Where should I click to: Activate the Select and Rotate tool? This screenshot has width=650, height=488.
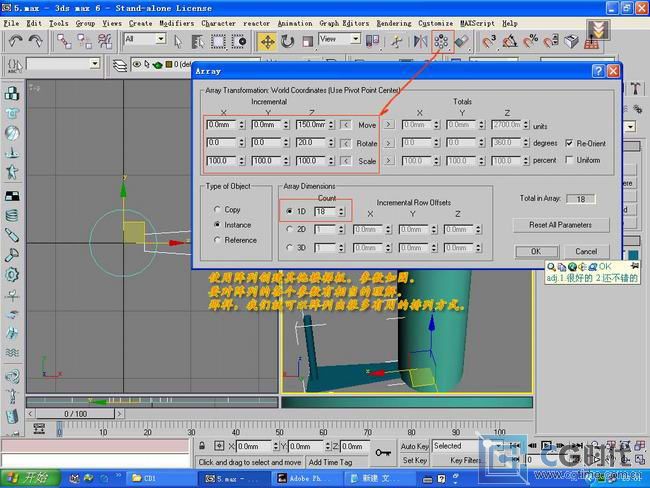tap(287, 41)
